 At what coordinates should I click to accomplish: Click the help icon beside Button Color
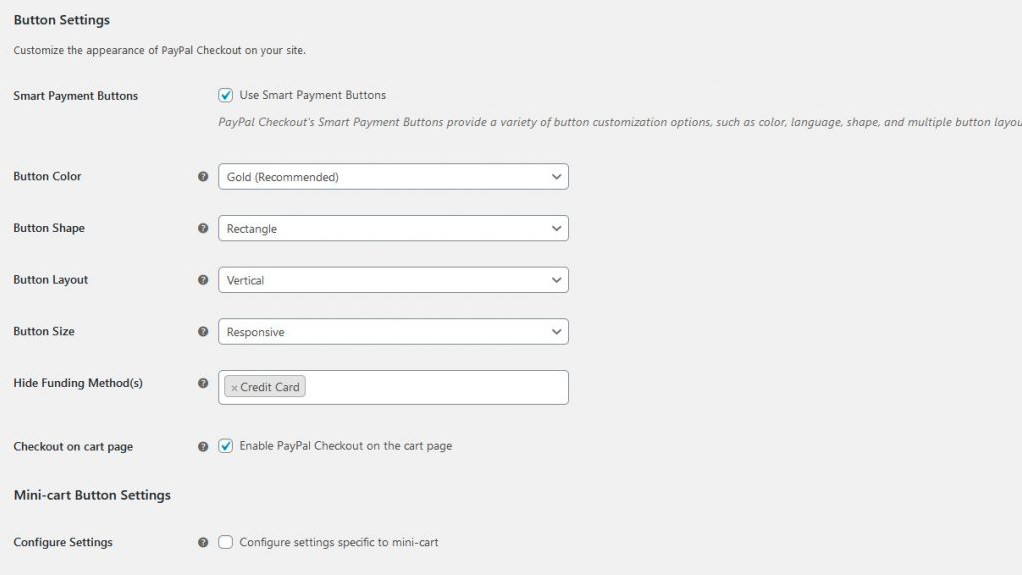203,177
